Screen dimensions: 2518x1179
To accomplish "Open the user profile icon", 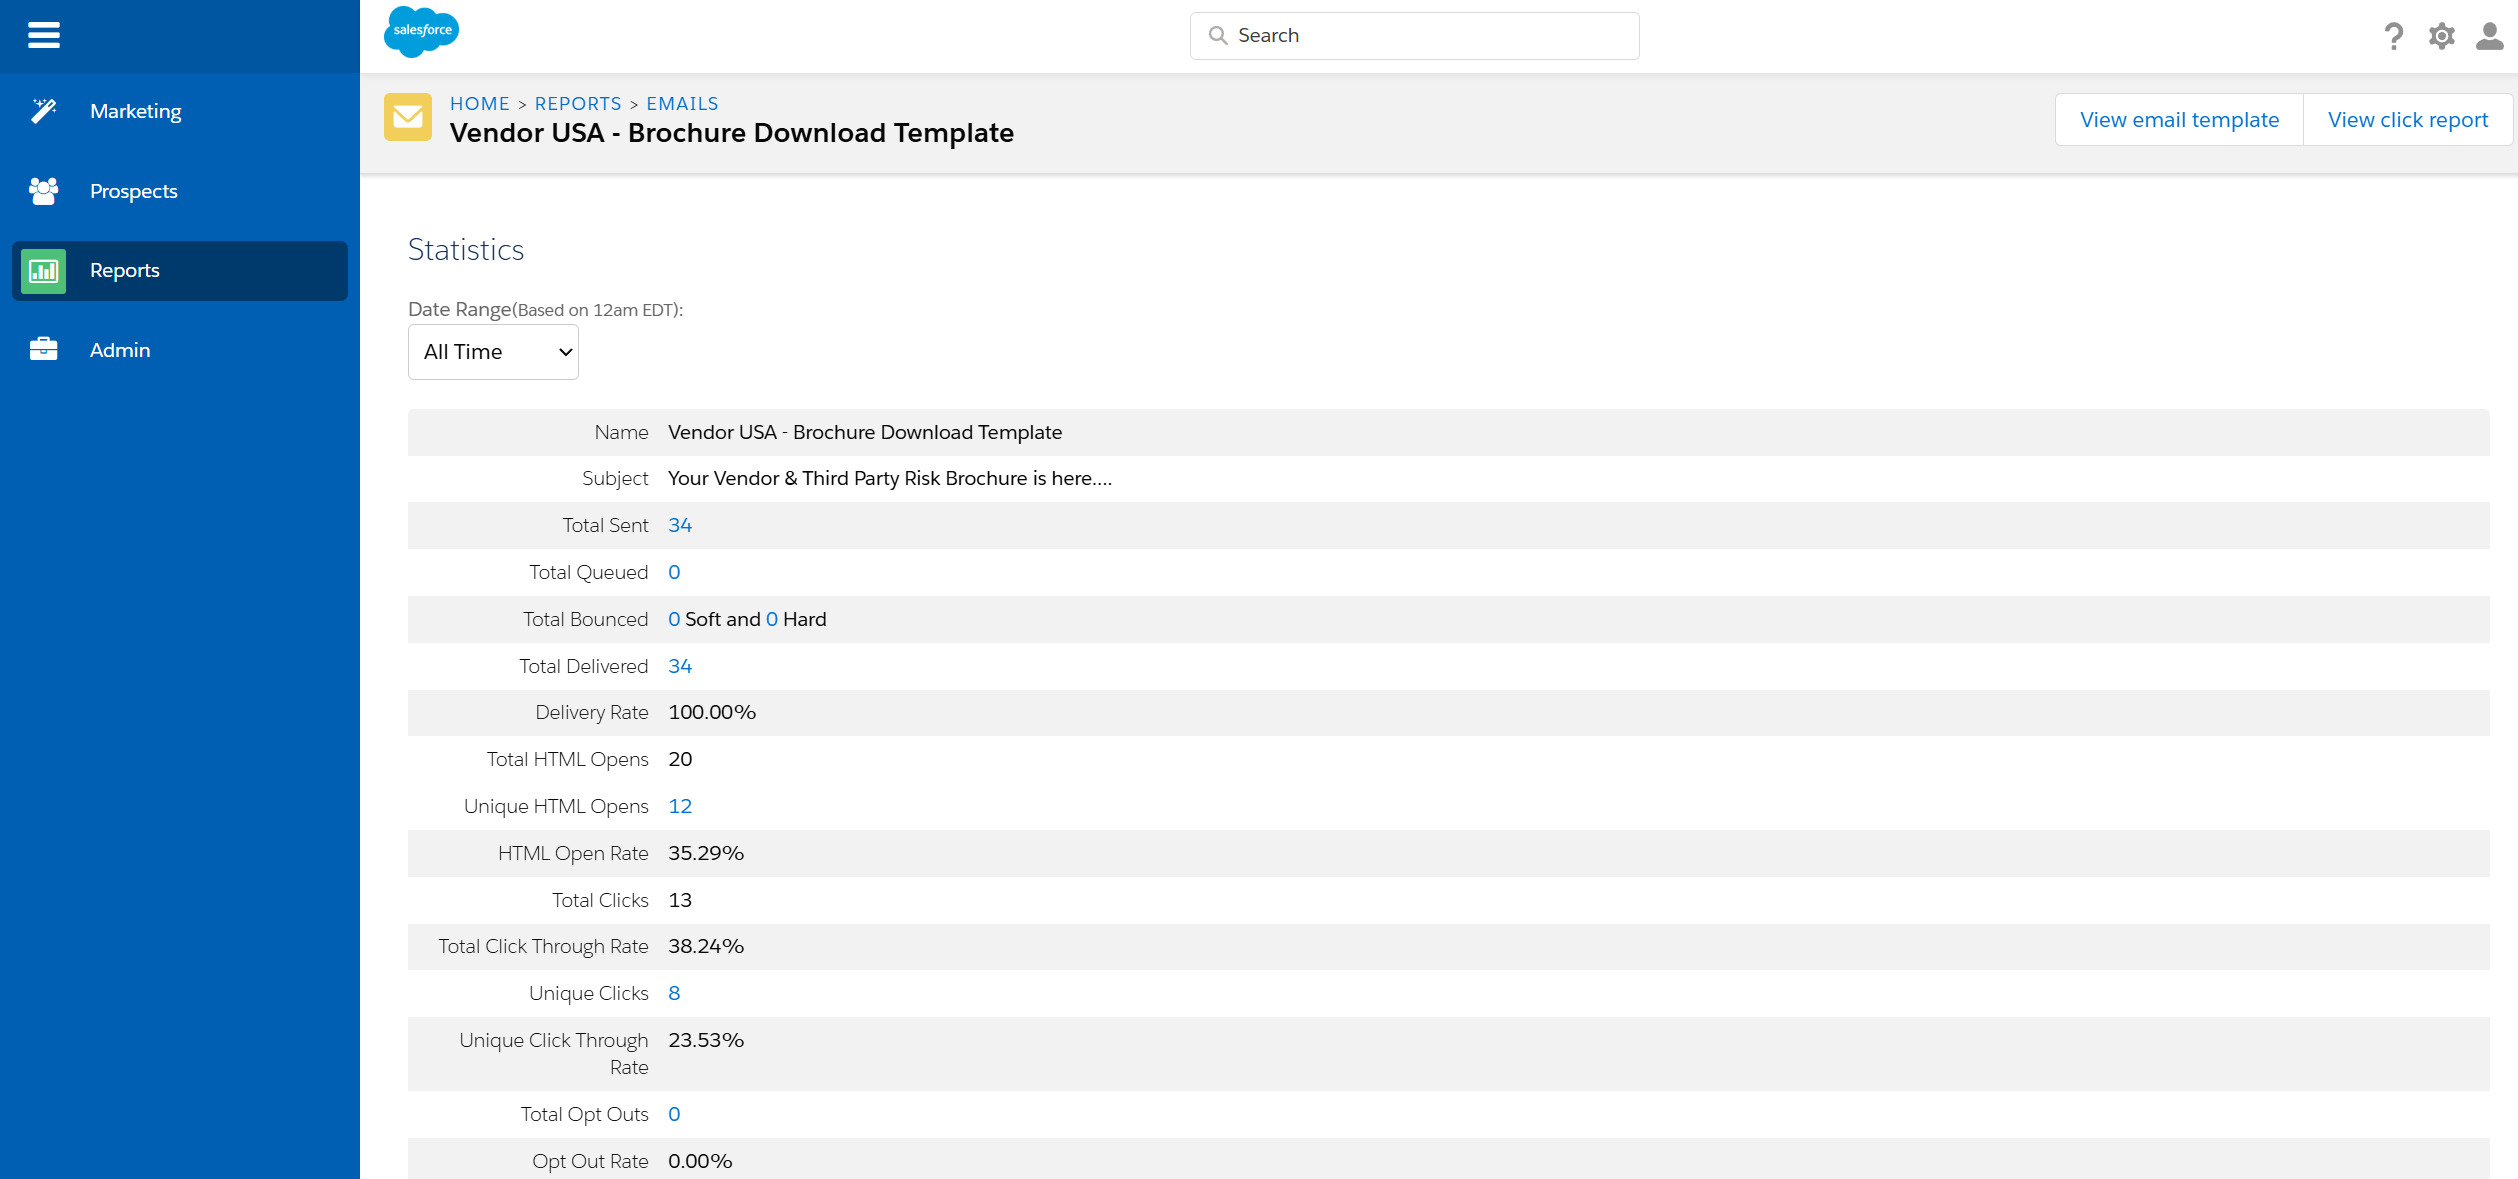I will [2489, 36].
